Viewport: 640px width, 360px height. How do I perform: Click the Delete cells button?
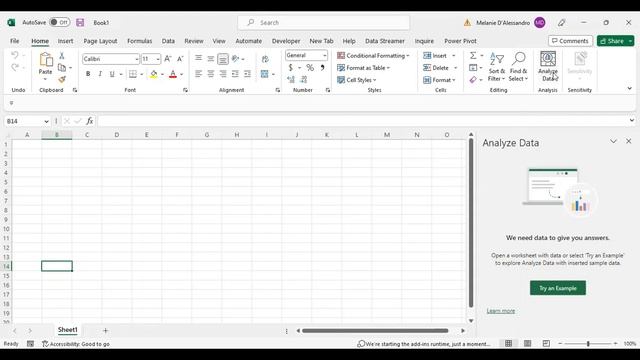point(436,68)
